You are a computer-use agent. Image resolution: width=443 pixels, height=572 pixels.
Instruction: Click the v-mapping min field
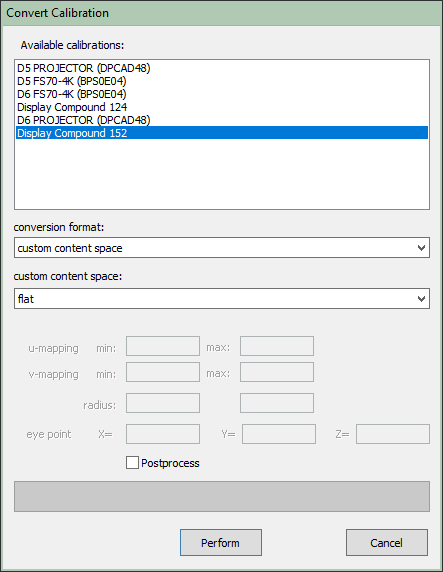point(163,372)
